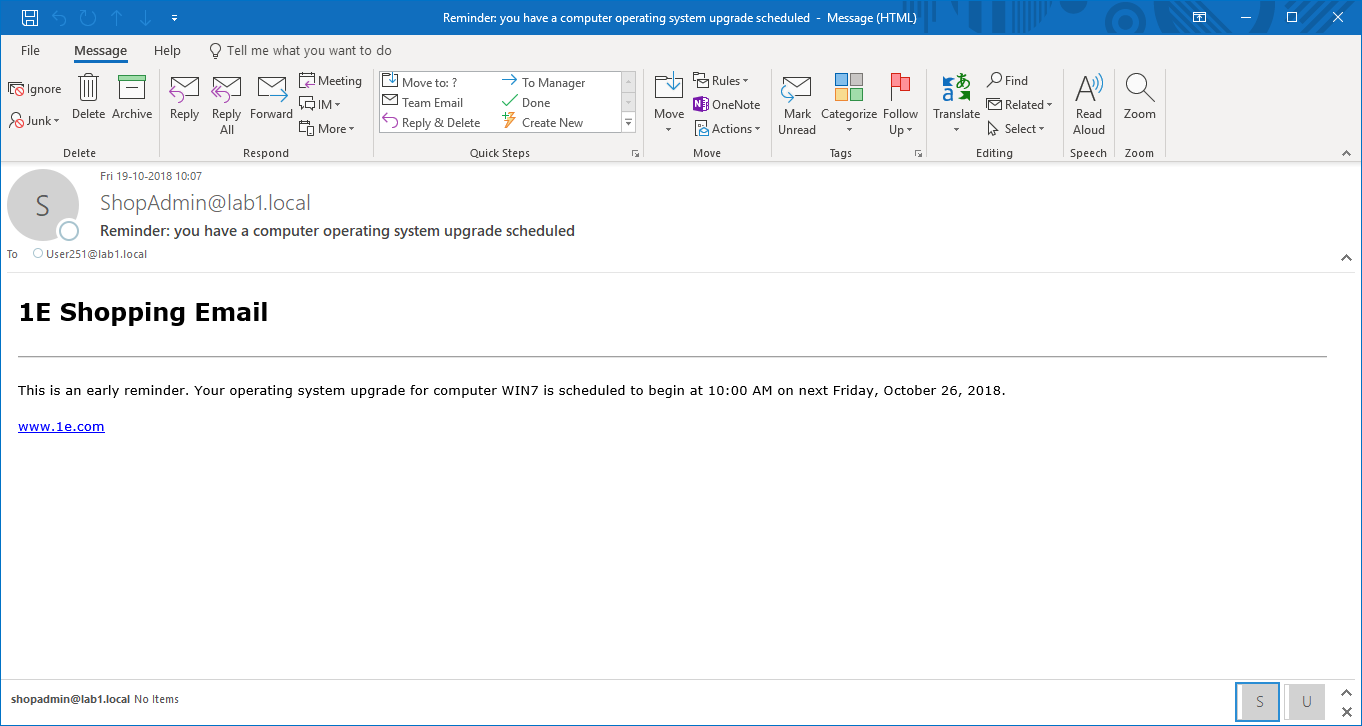Click the Reply All envelope icon
This screenshot has height=726, width=1362.
click(x=227, y=90)
